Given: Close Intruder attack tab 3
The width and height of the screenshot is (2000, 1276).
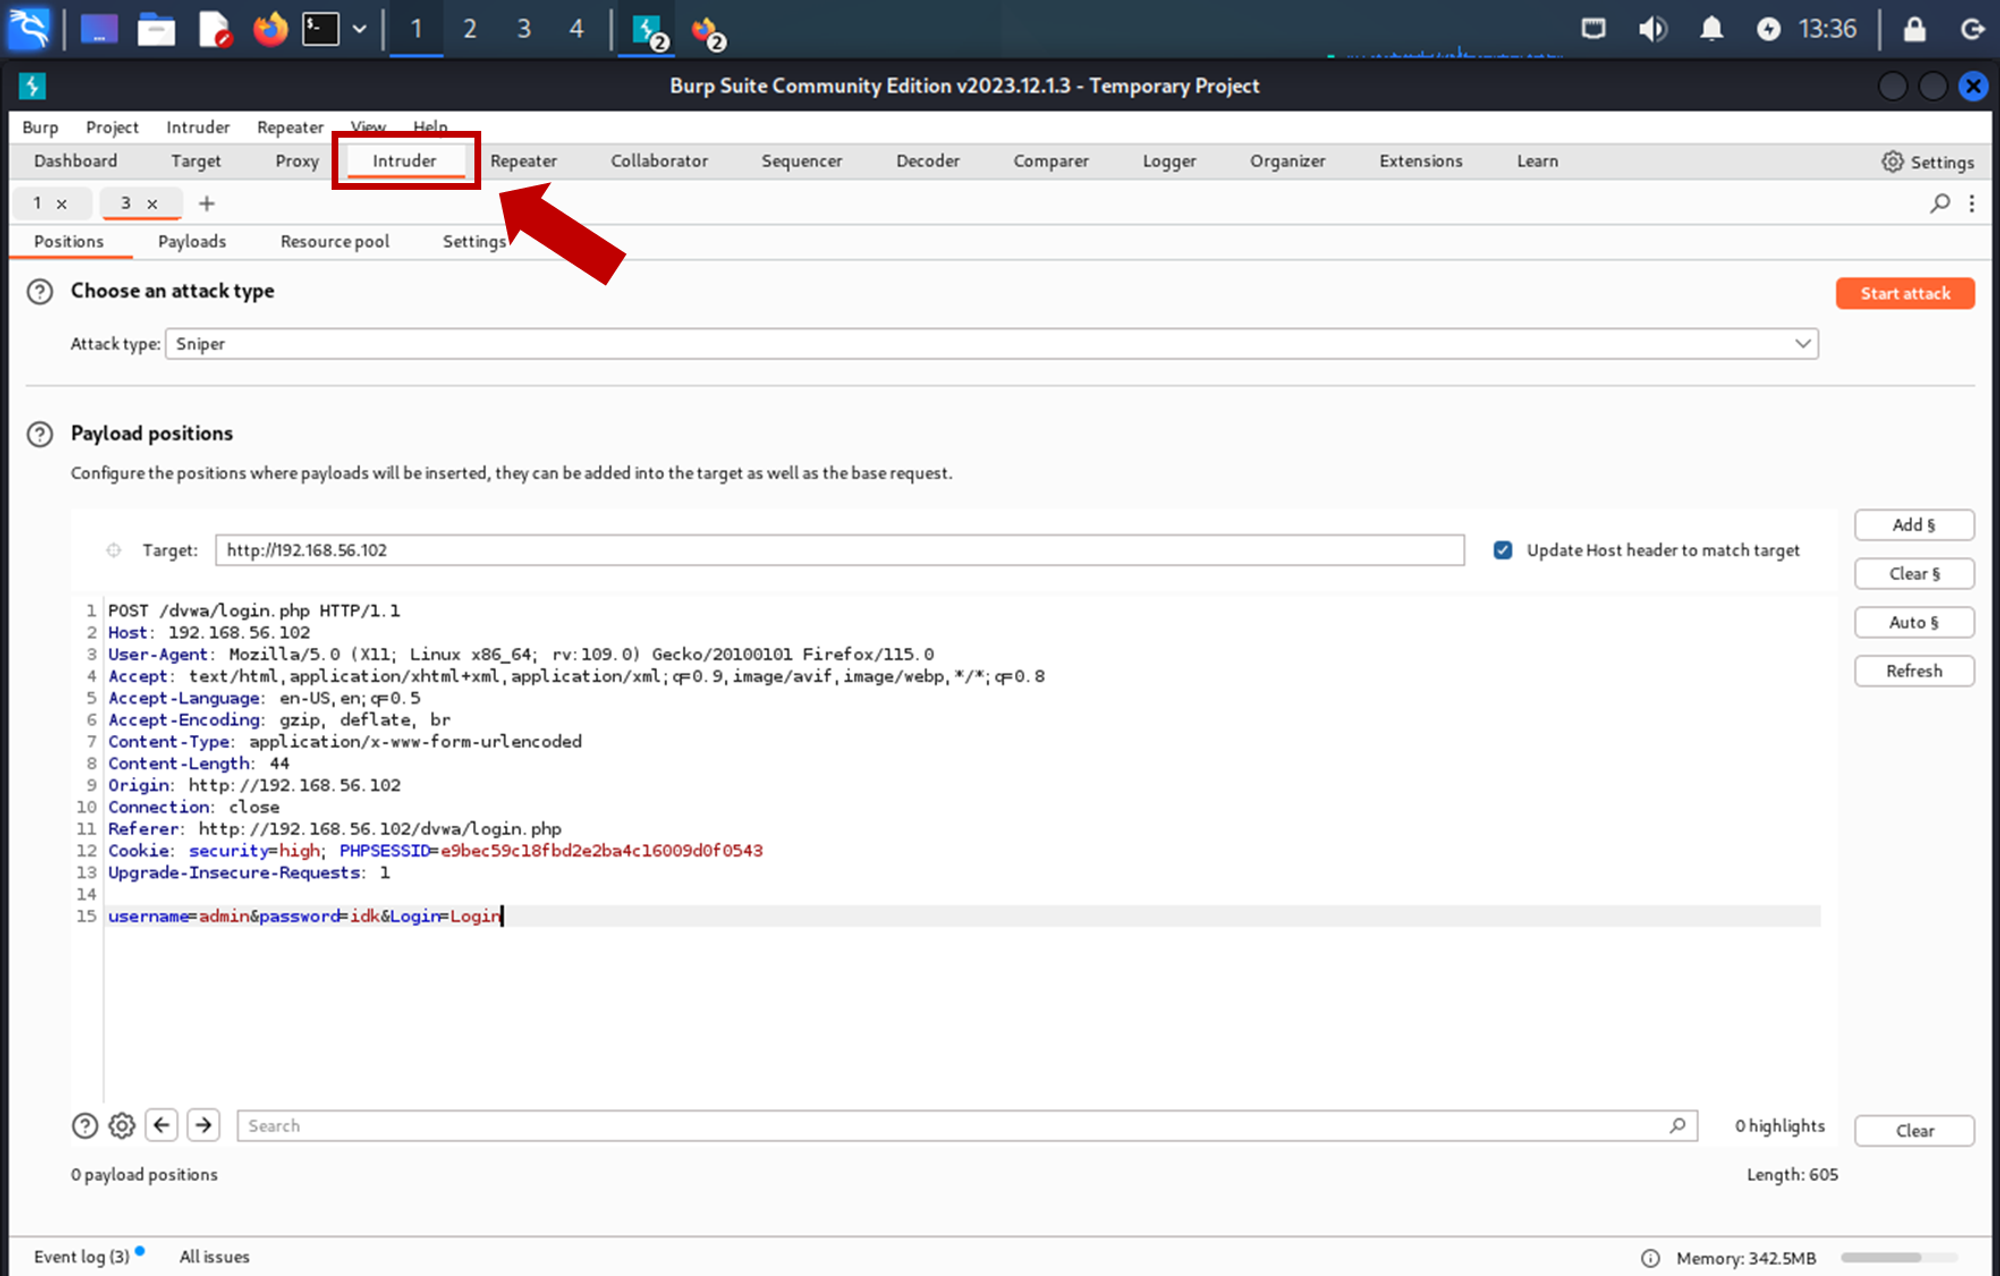Looking at the screenshot, I should click(153, 204).
